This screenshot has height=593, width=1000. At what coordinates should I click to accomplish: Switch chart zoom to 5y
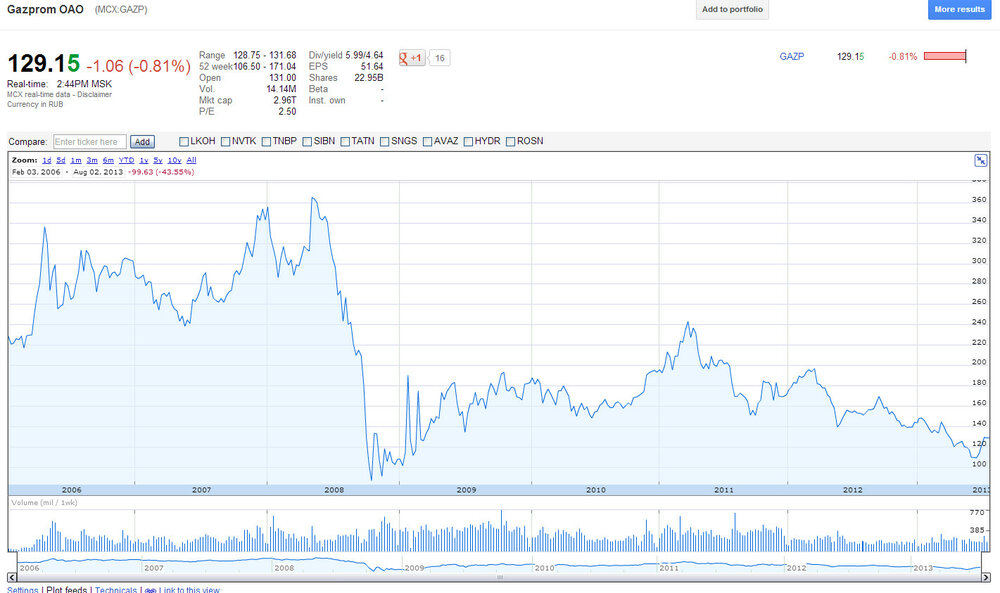coord(158,160)
